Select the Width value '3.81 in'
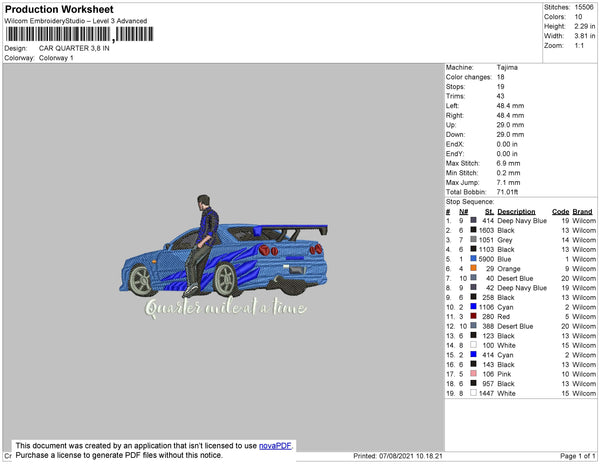Viewport: 600px width, 464px height. tap(585, 36)
